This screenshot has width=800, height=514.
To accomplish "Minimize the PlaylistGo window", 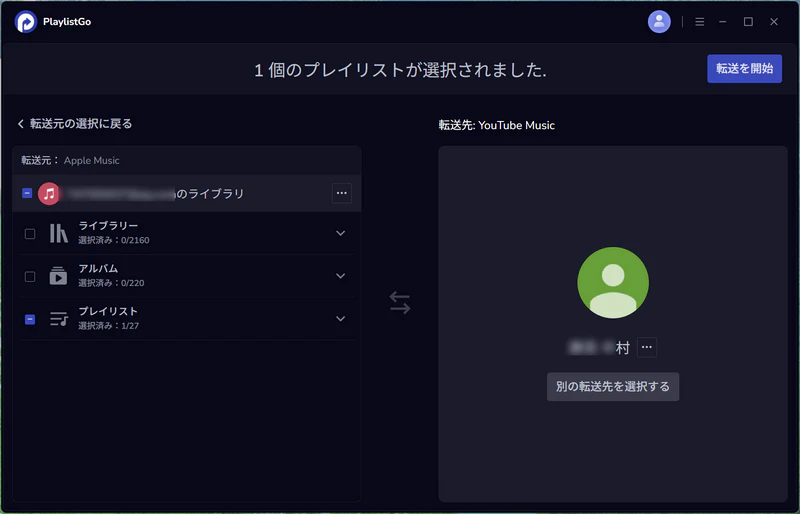I will pyautogui.click(x=722, y=22).
